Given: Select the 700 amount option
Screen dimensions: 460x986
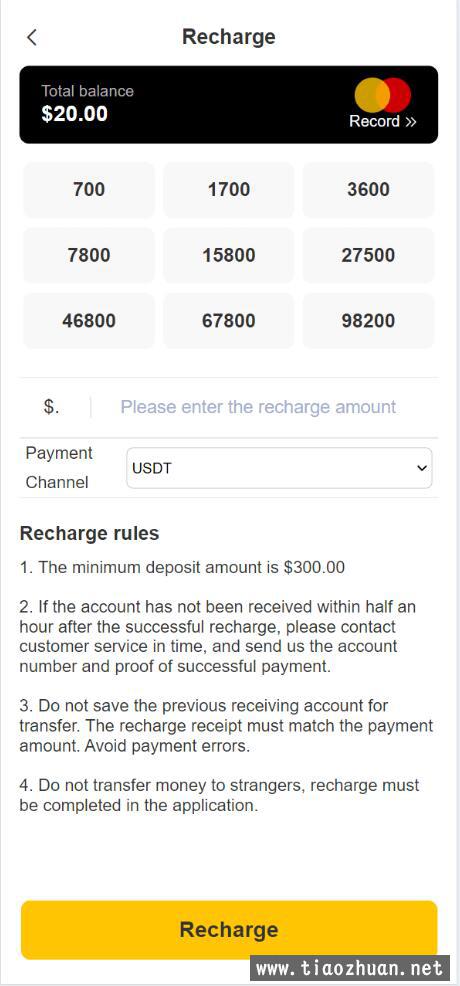Looking at the screenshot, I should click(x=89, y=190).
